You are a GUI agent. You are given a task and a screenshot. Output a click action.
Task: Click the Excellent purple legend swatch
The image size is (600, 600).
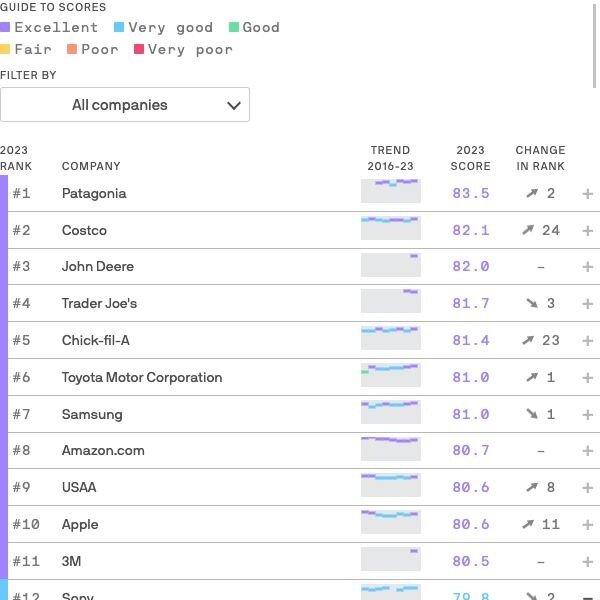[5, 27]
